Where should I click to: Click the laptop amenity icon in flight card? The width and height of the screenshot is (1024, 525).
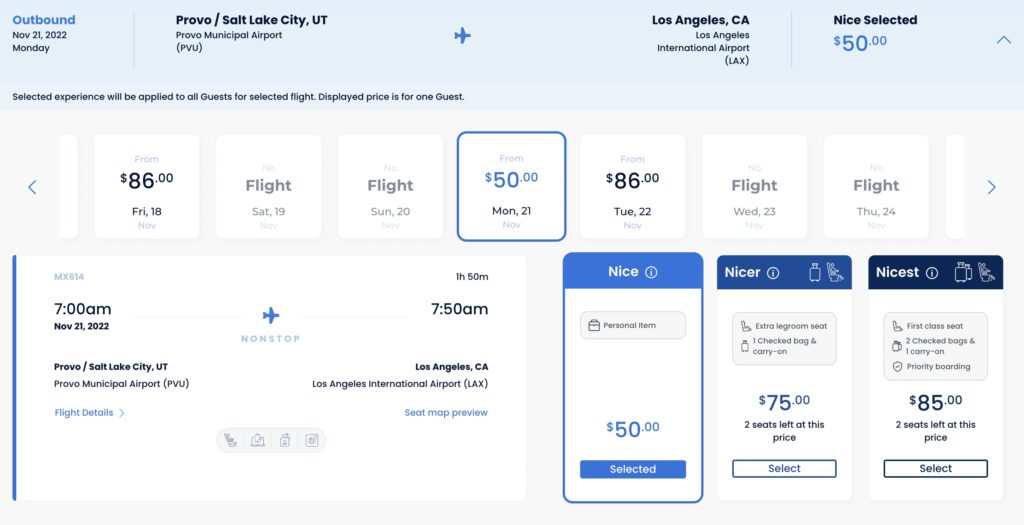(258, 440)
